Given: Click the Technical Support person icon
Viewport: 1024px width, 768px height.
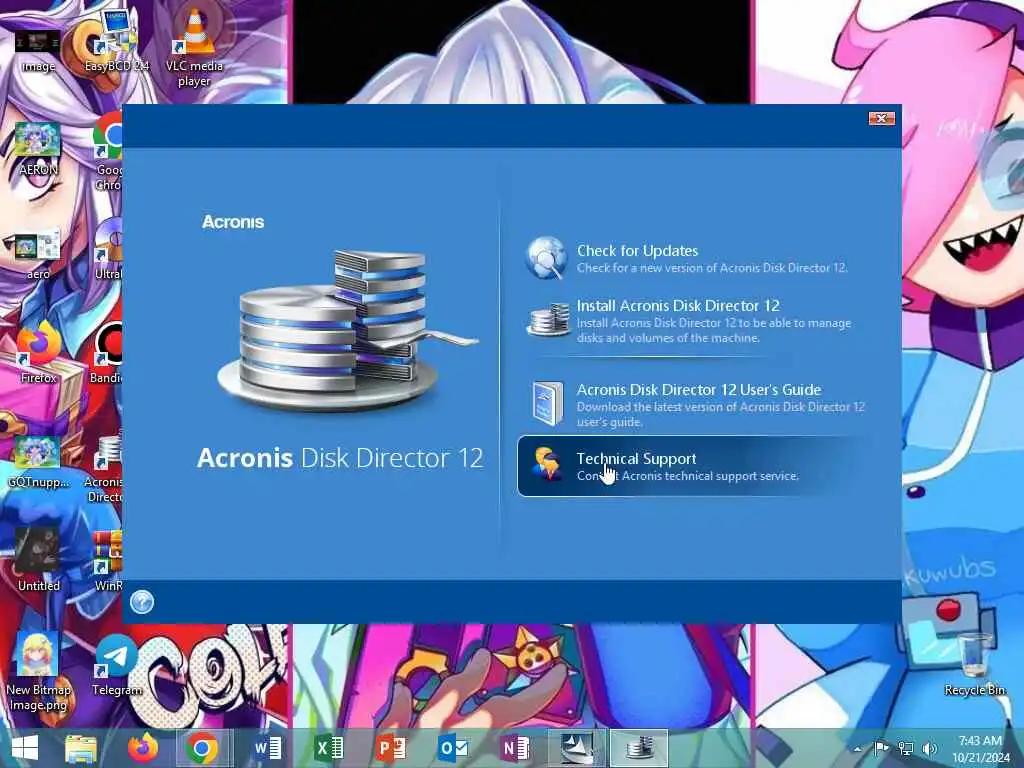Looking at the screenshot, I should 547,464.
